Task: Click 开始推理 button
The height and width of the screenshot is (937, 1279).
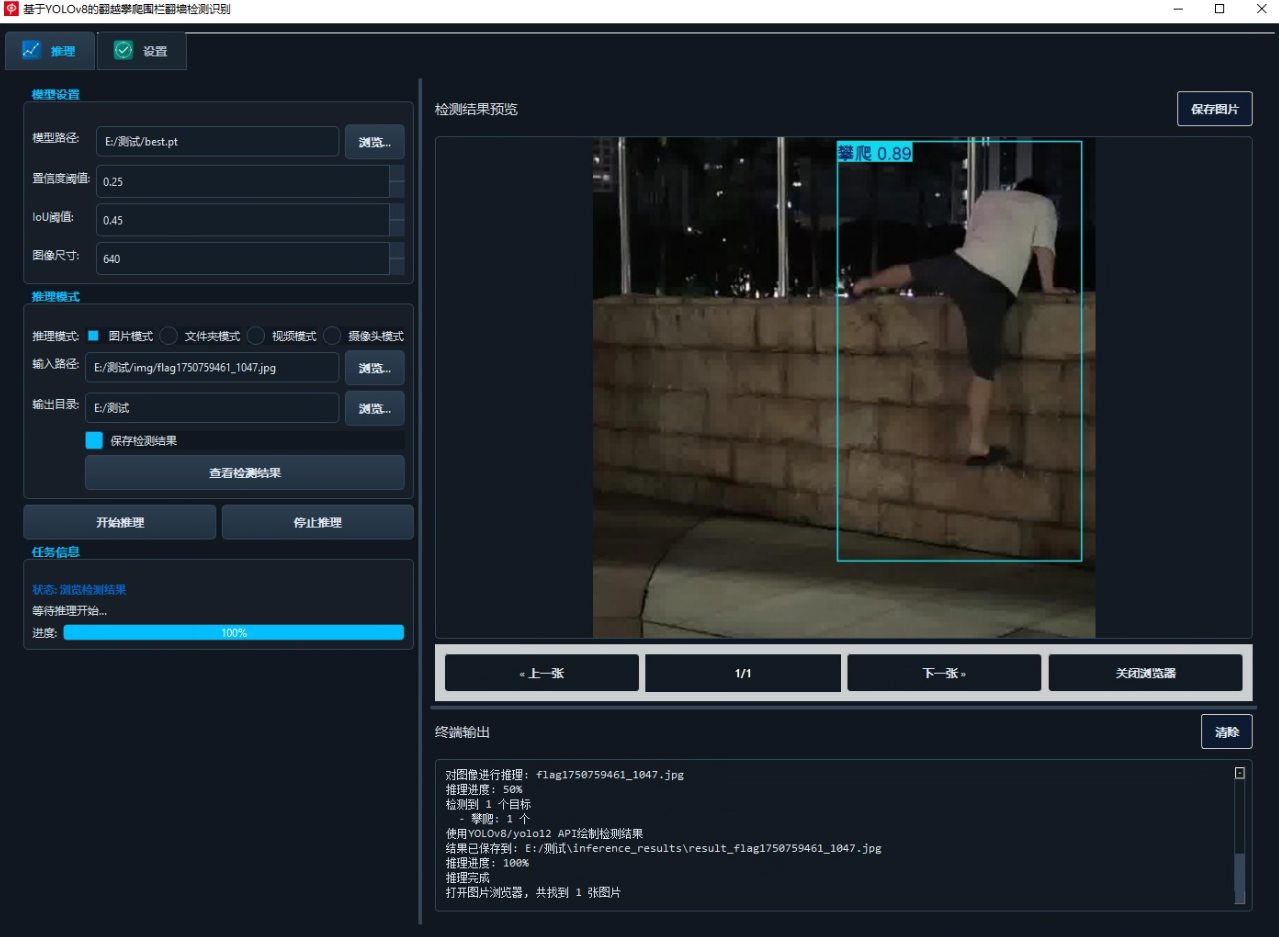Action: tap(120, 522)
